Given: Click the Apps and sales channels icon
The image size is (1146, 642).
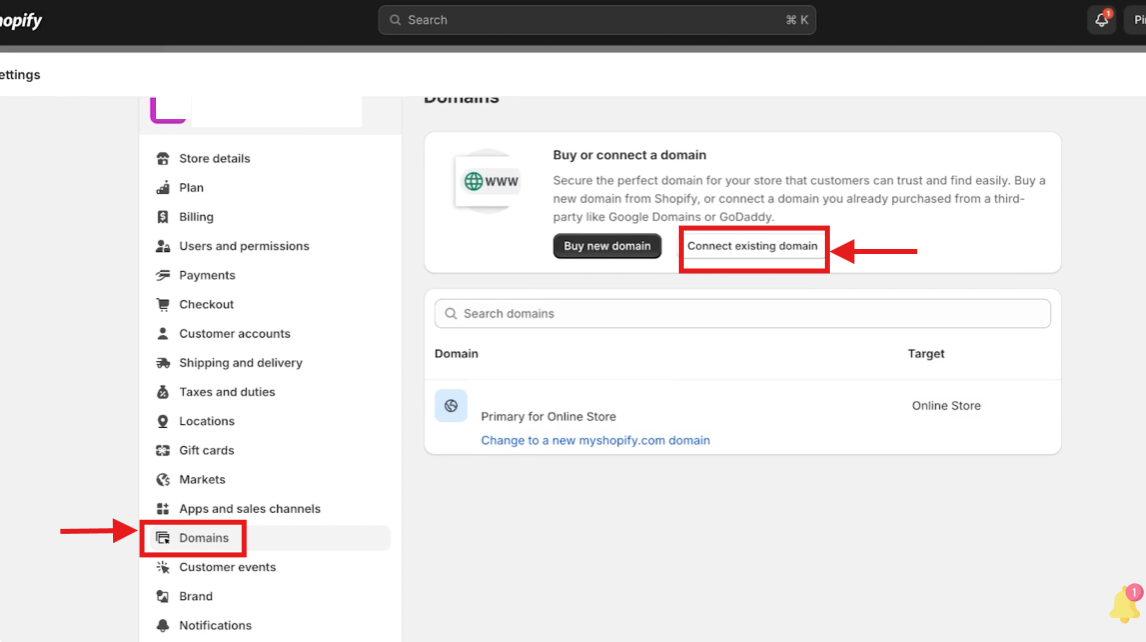Looking at the screenshot, I should [162, 510].
